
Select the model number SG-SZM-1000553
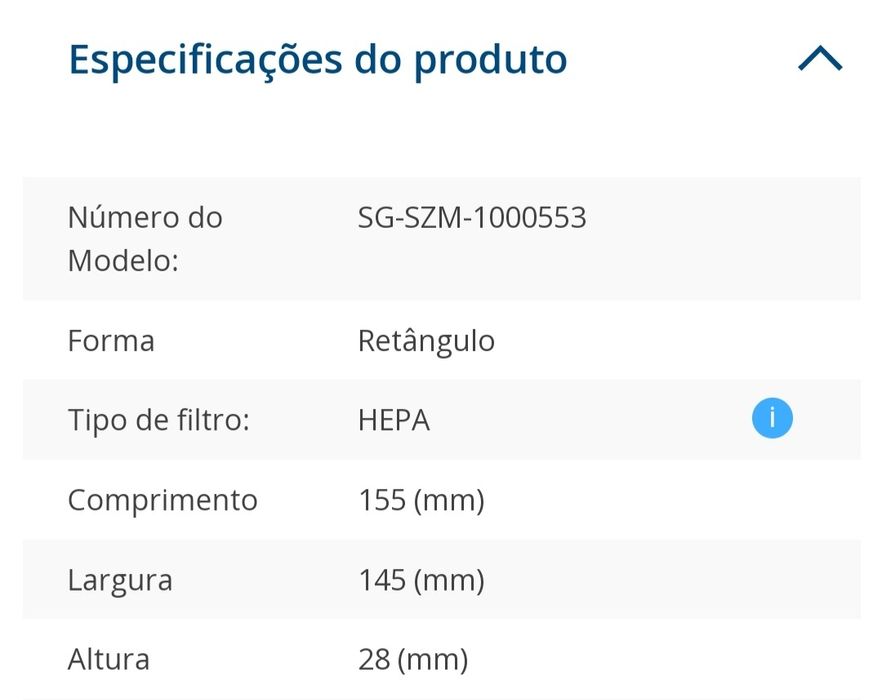tap(472, 217)
